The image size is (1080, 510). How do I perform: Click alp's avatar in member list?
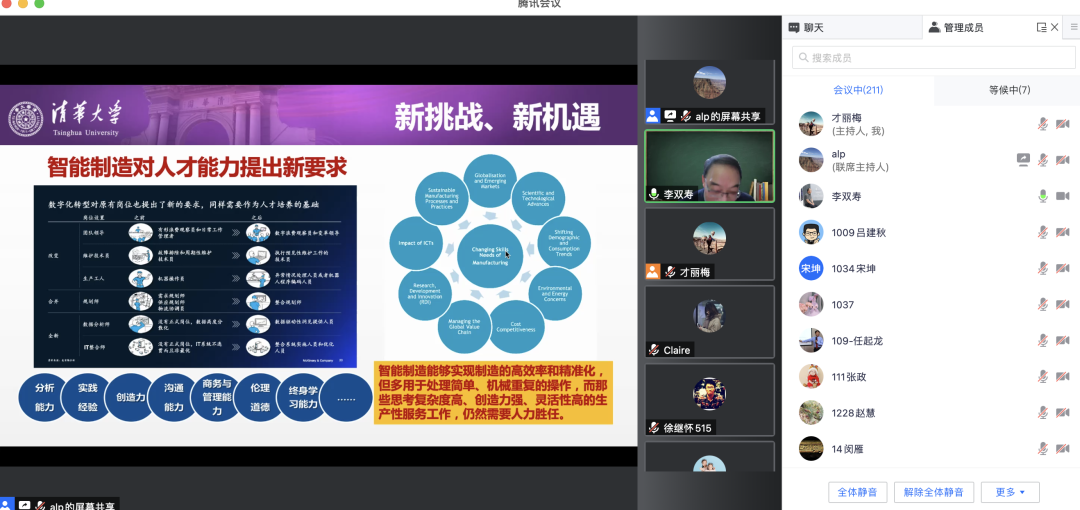[811, 160]
